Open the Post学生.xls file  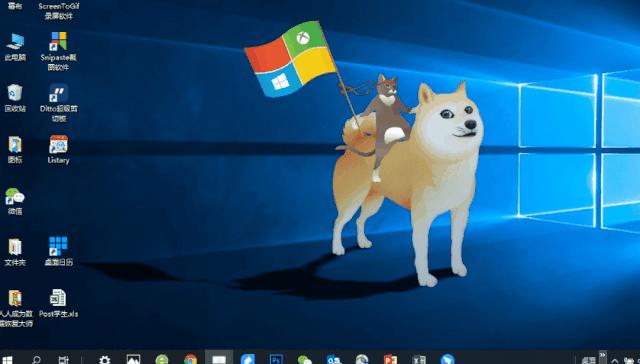click(x=58, y=303)
